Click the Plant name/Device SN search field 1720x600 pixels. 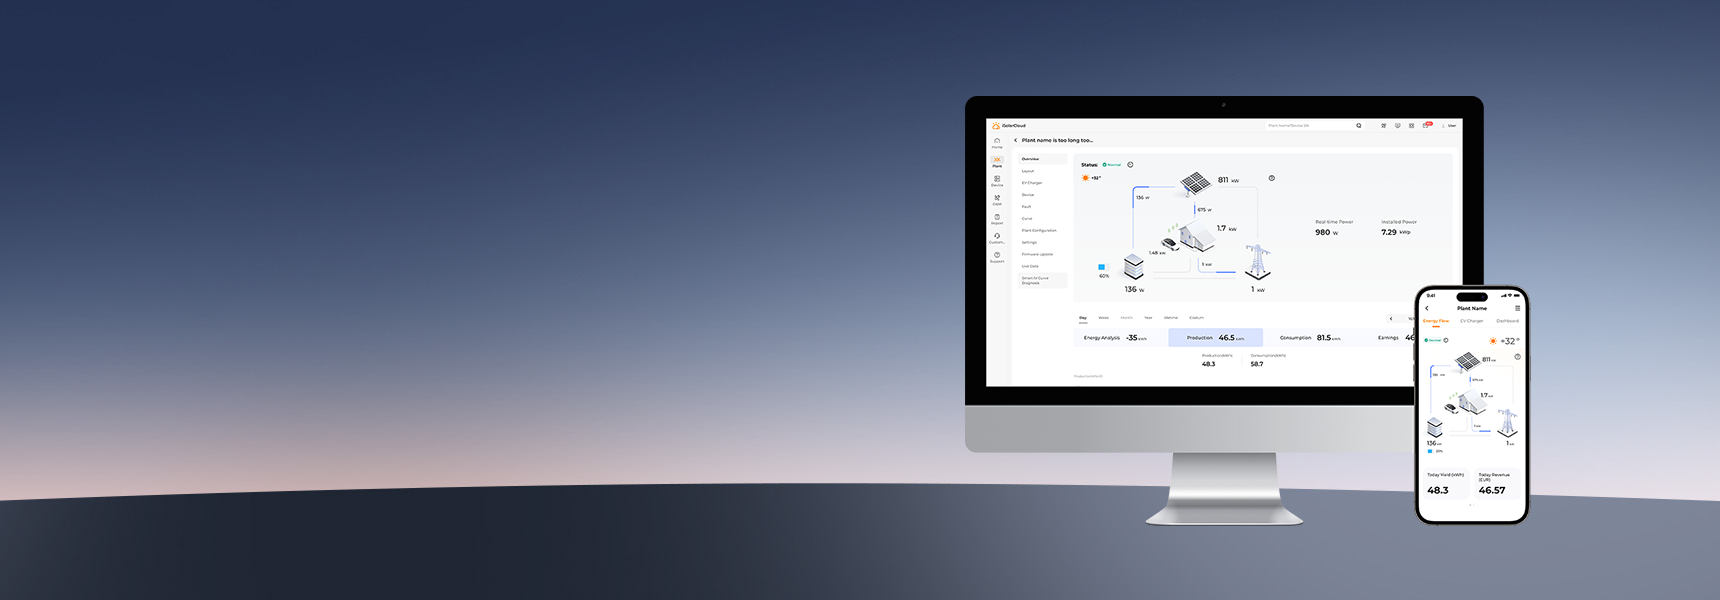[x=1305, y=126]
